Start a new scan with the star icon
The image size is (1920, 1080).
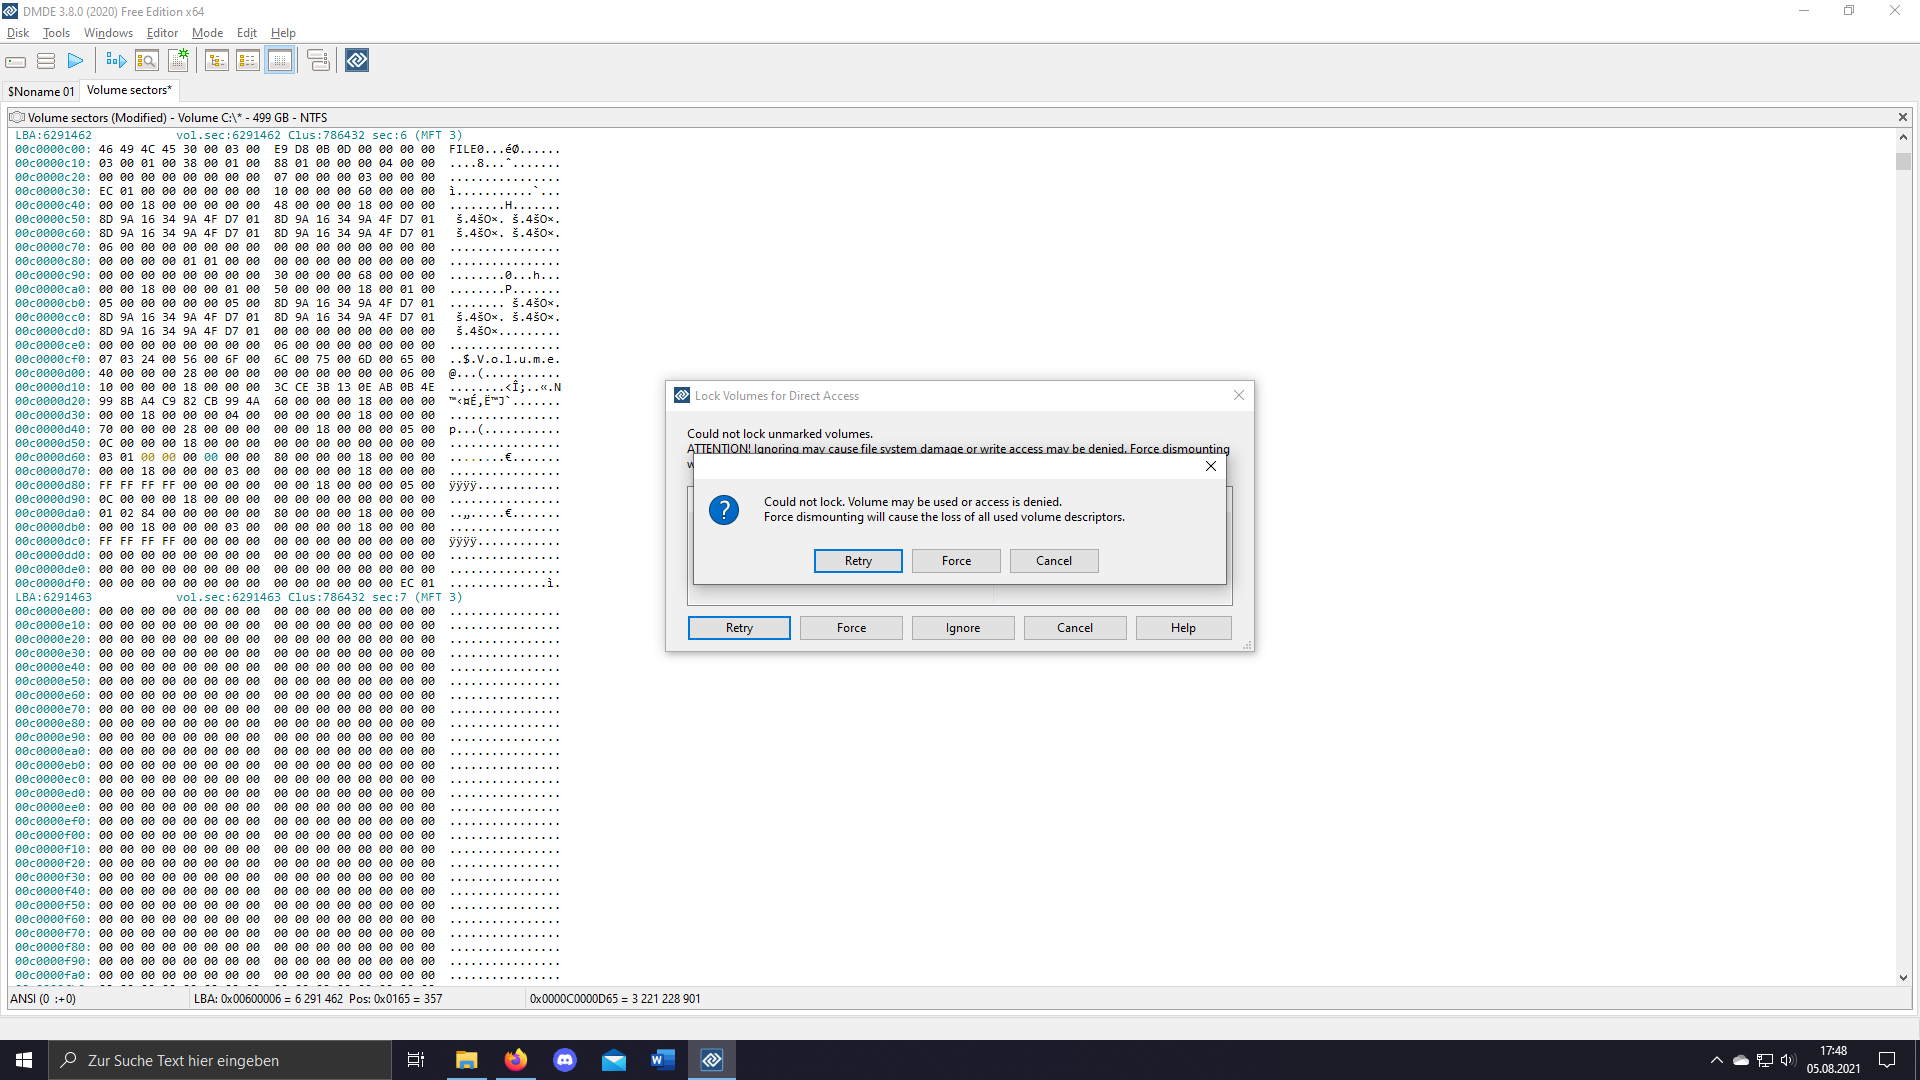tap(179, 60)
